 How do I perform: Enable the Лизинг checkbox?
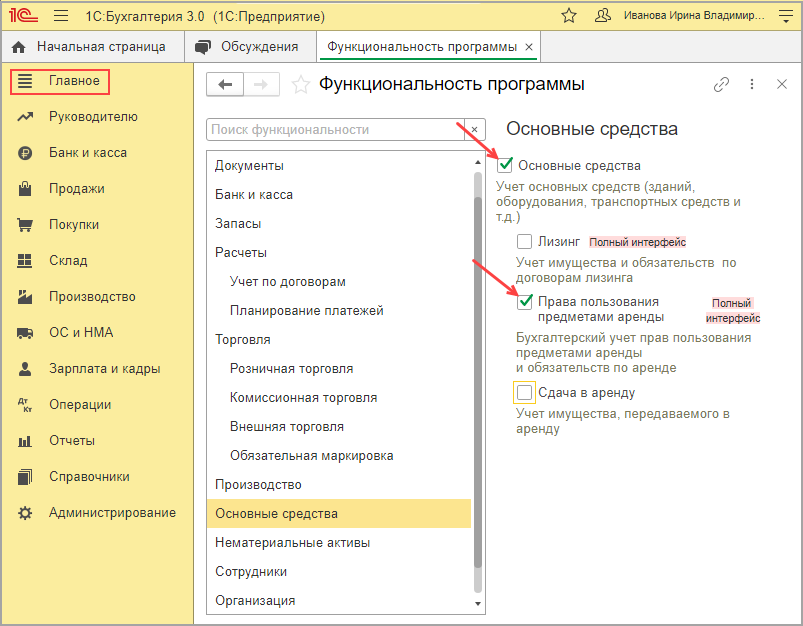click(x=524, y=241)
